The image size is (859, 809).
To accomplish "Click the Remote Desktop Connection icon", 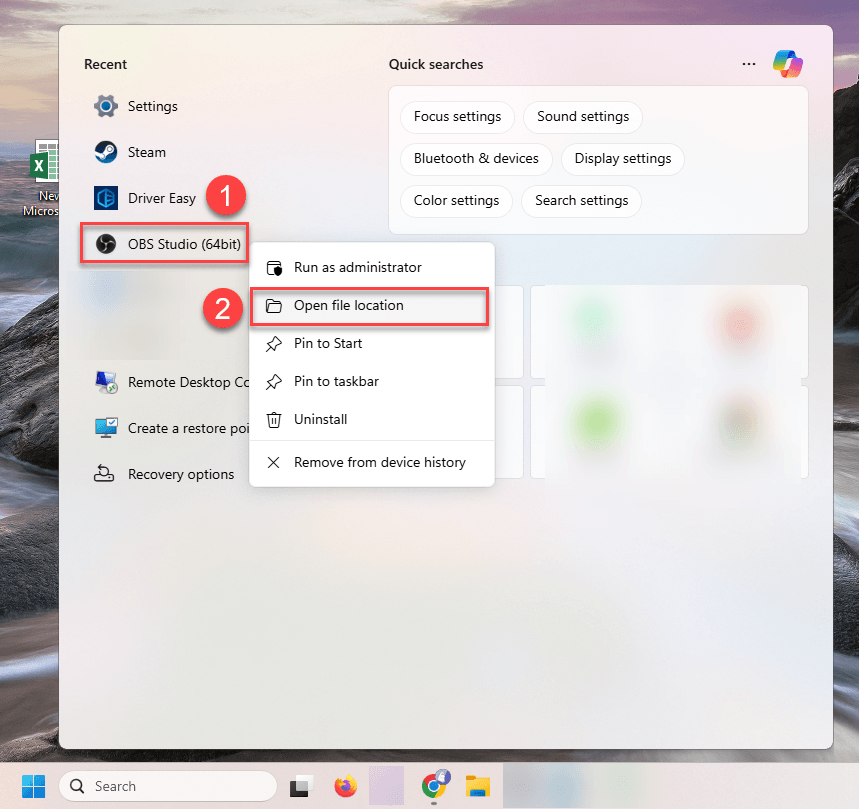I will pyautogui.click(x=106, y=382).
